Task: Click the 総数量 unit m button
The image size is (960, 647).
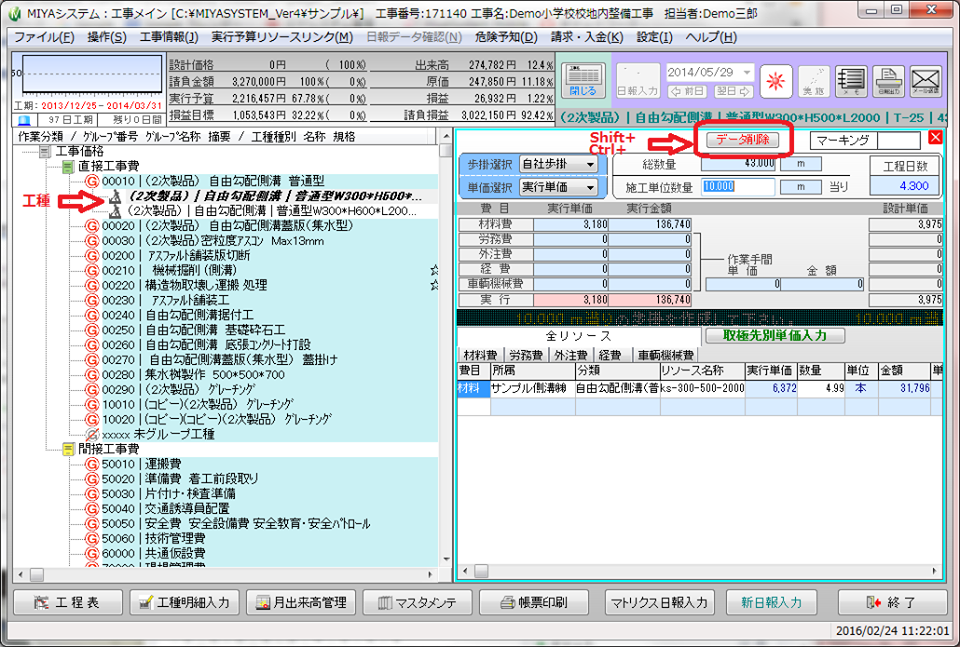Action: point(801,163)
